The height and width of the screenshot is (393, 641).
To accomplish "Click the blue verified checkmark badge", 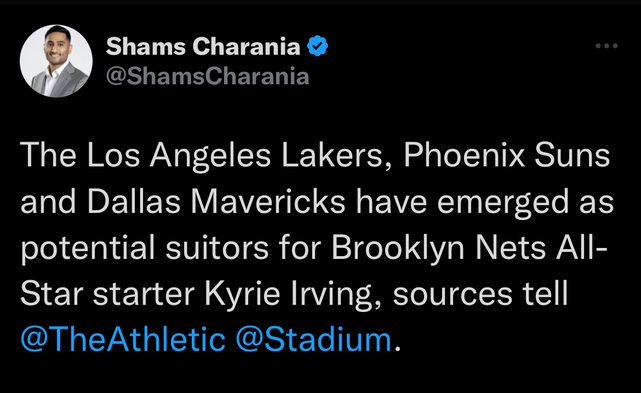I will [317, 46].
